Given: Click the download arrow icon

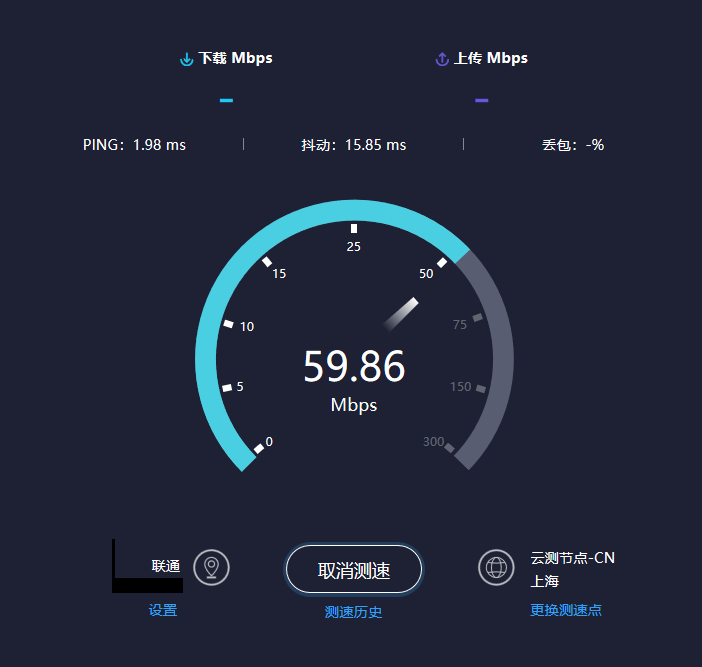Looking at the screenshot, I should tap(186, 59).
